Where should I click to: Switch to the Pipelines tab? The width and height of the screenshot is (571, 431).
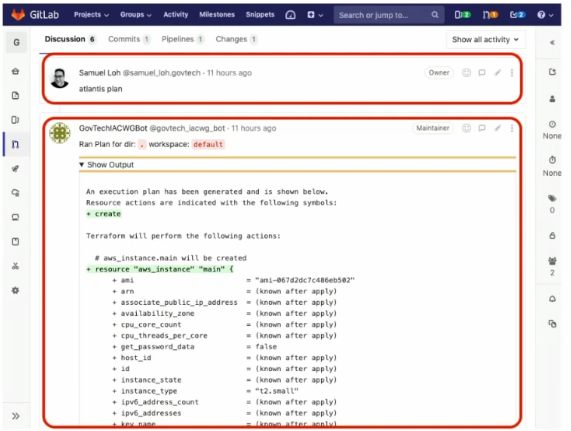(182, 39)
